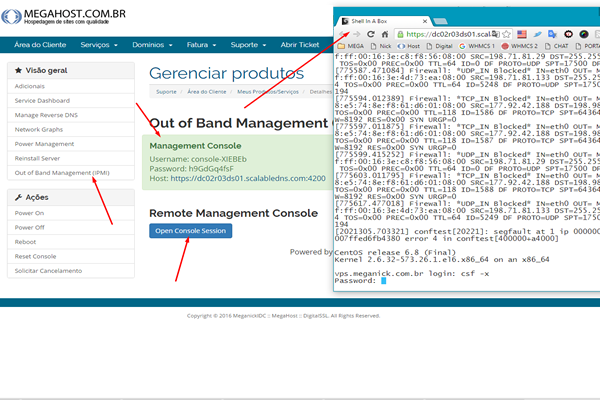The width and height of the screenshot is (600, 400).
Task: Open the CHAT bookmark
Action: pos(557,46)
